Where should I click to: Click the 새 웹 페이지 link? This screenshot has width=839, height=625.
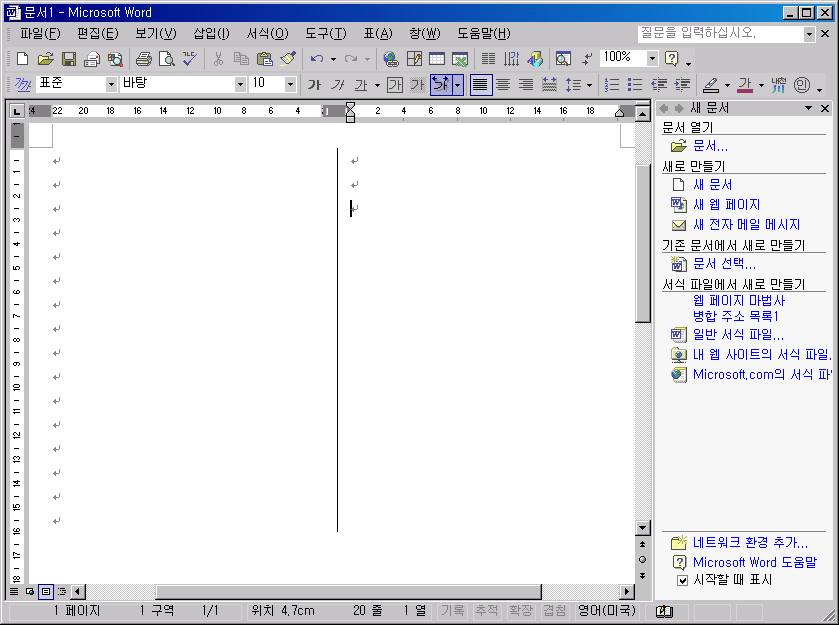coord(726,204)
